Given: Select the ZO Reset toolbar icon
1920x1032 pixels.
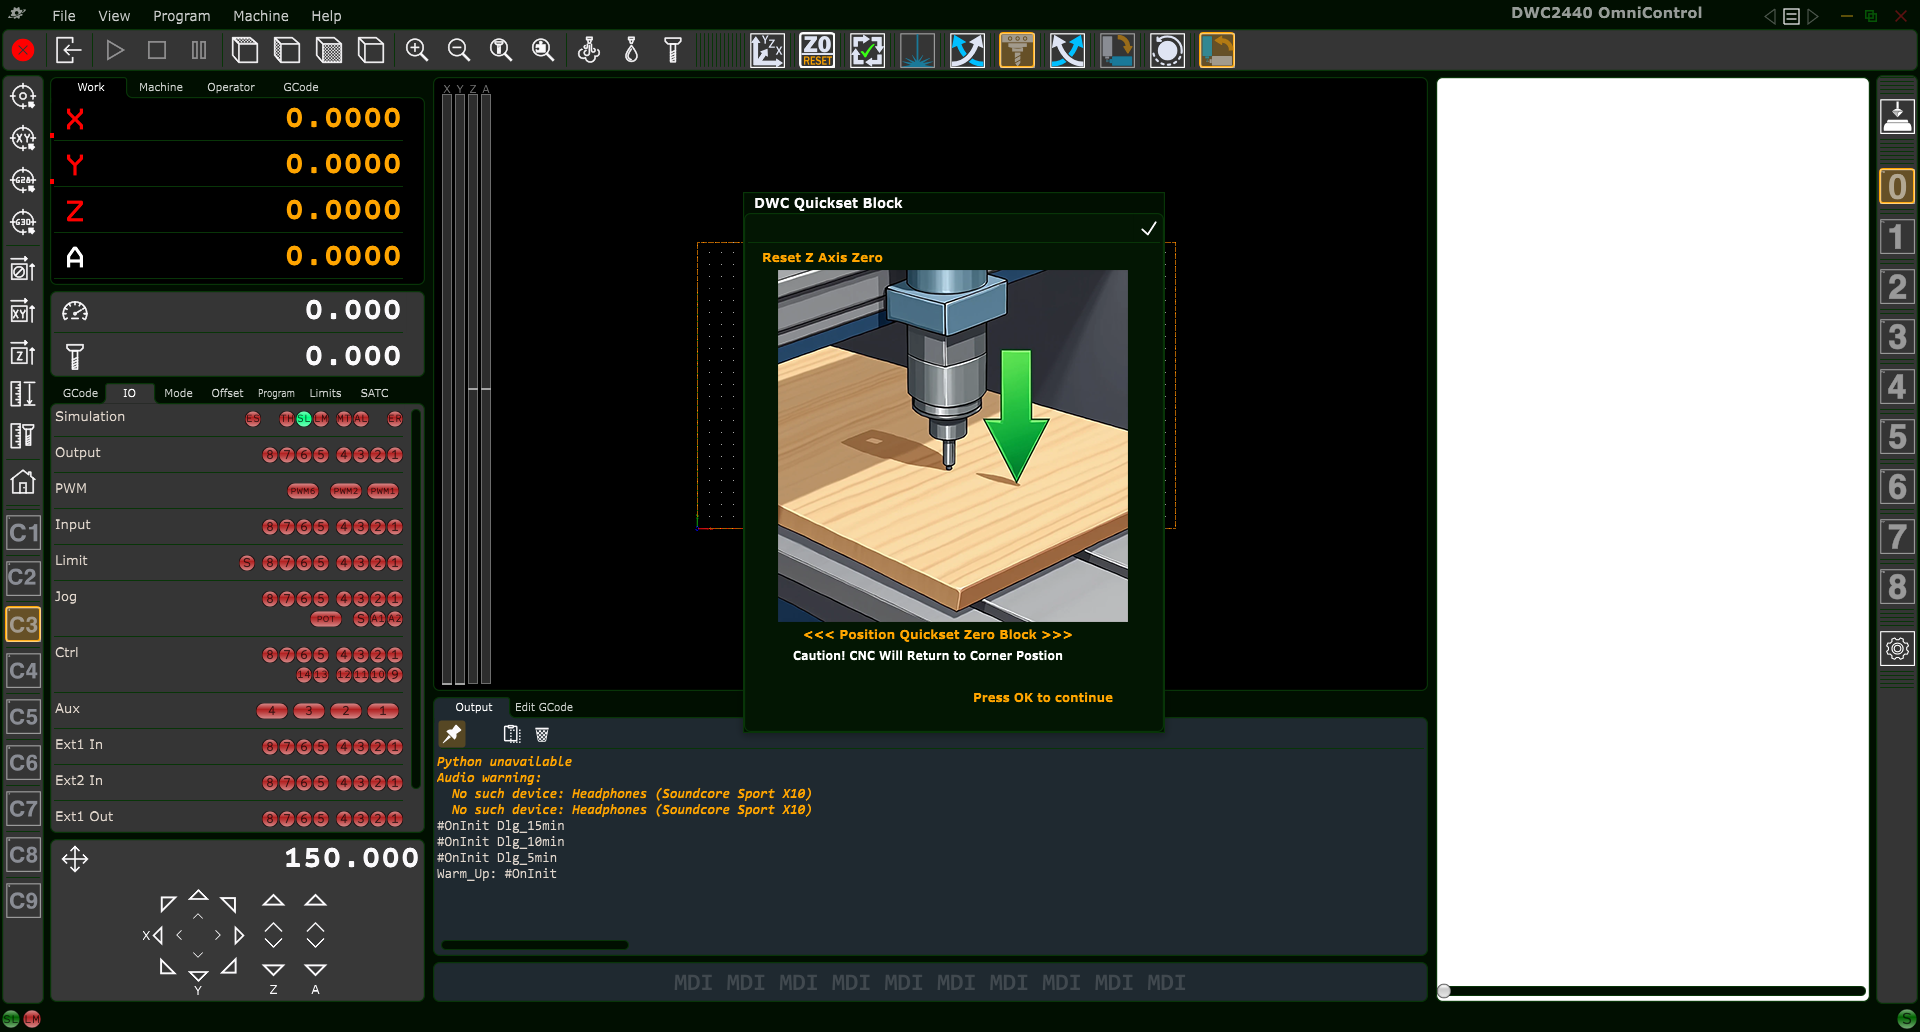Looking at the screenshot, I should click(817, 50).
